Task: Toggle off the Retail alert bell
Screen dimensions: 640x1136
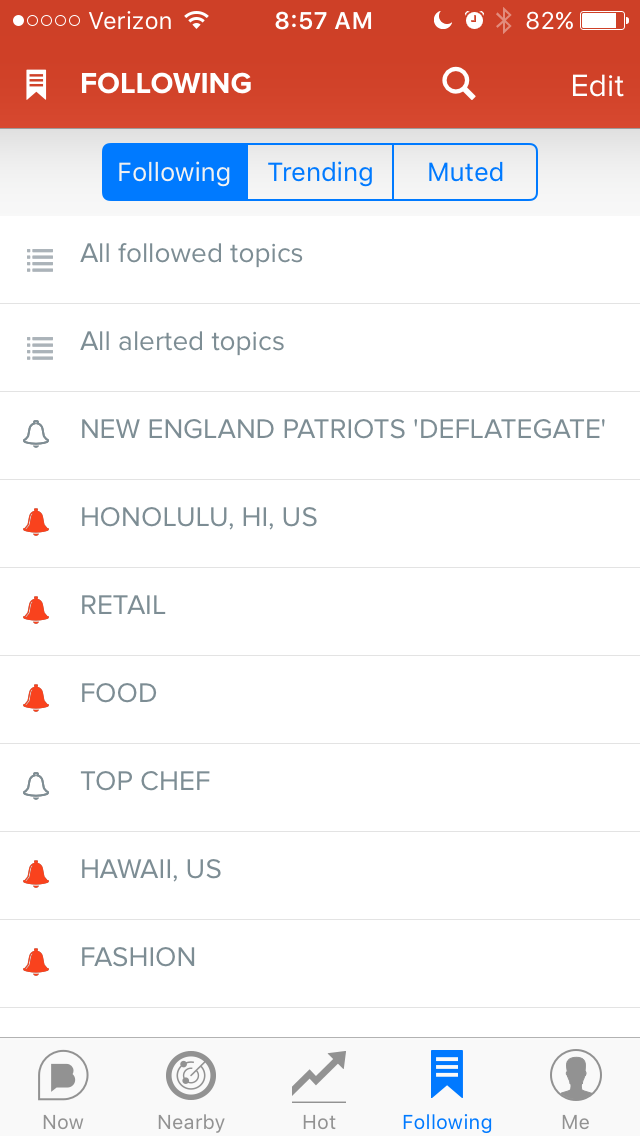Action: click(36, 610)
